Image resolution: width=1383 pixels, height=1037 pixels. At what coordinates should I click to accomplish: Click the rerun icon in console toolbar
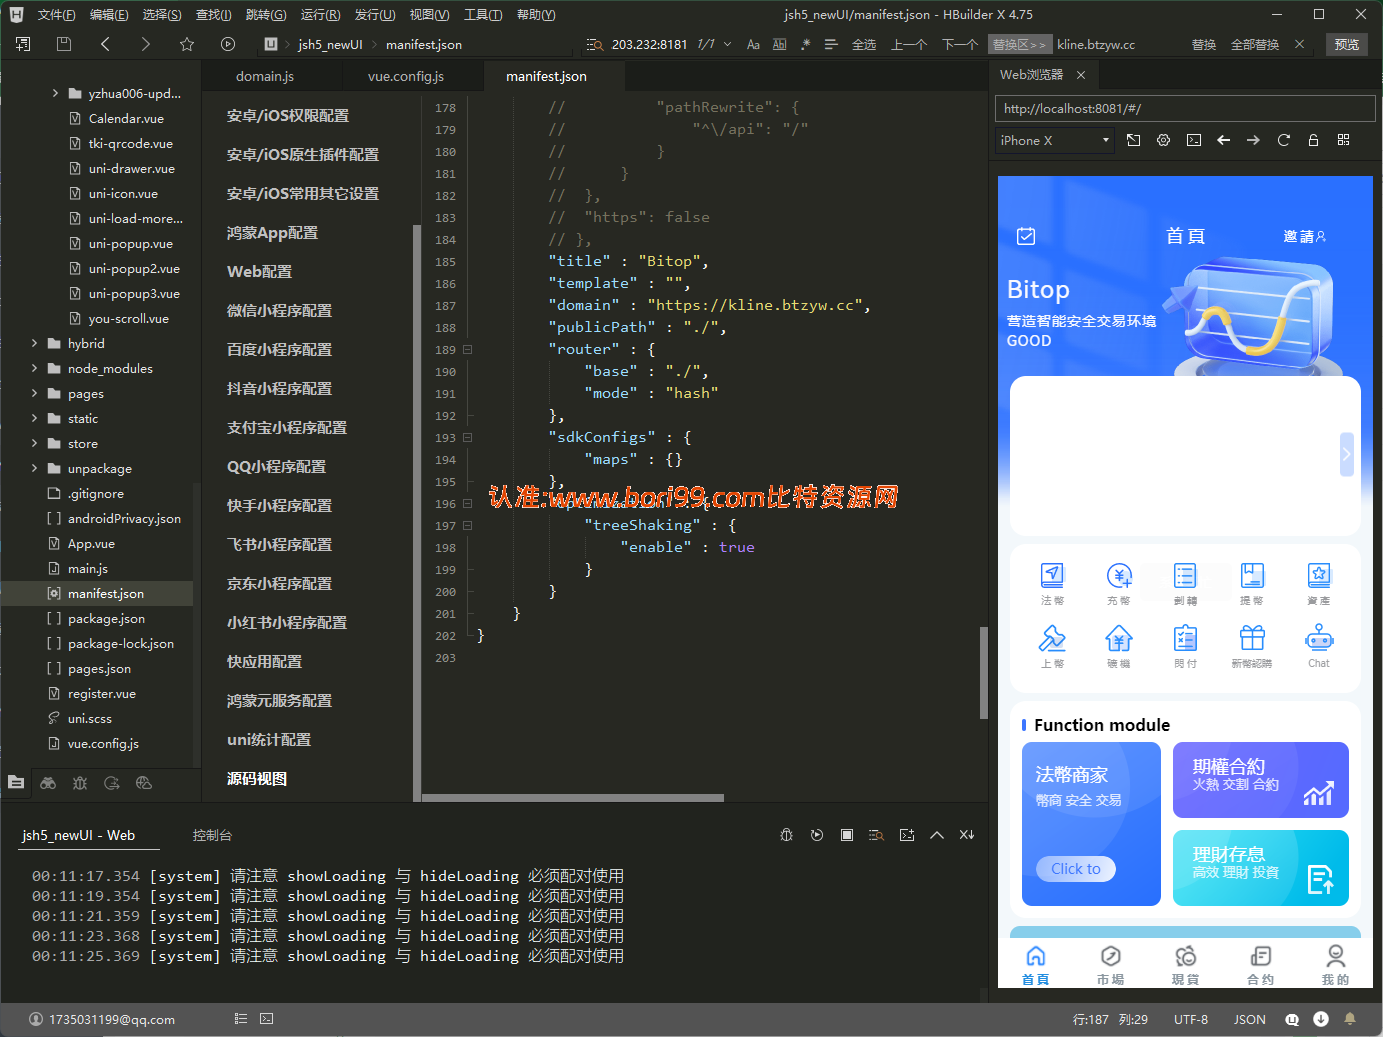[817, 835]
